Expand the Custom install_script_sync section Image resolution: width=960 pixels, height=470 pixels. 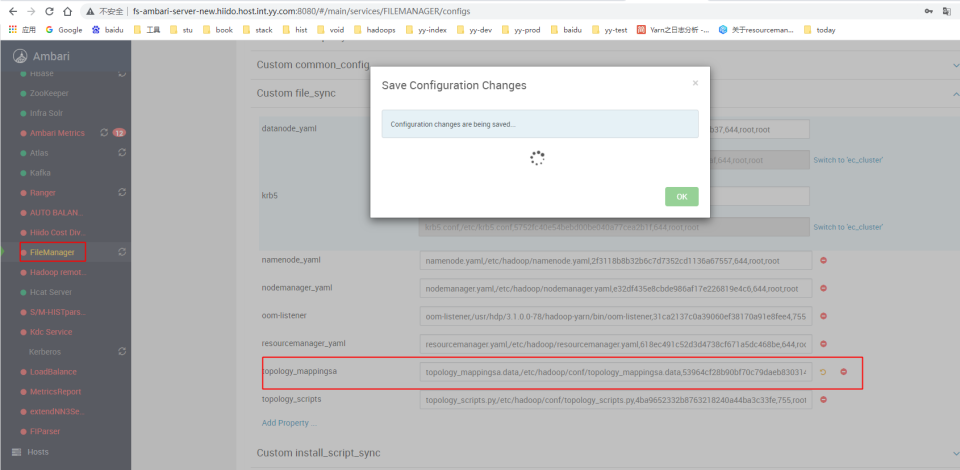point(954,453)
